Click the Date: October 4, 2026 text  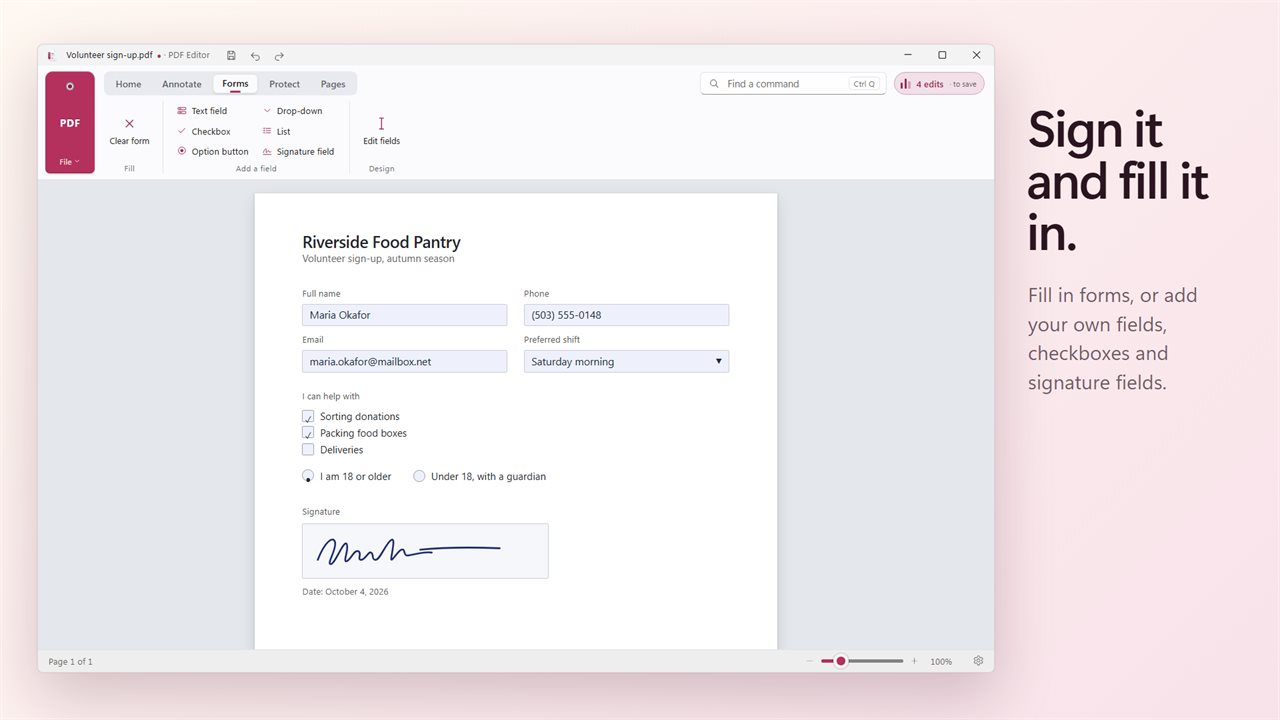click(x=345, y=592)
